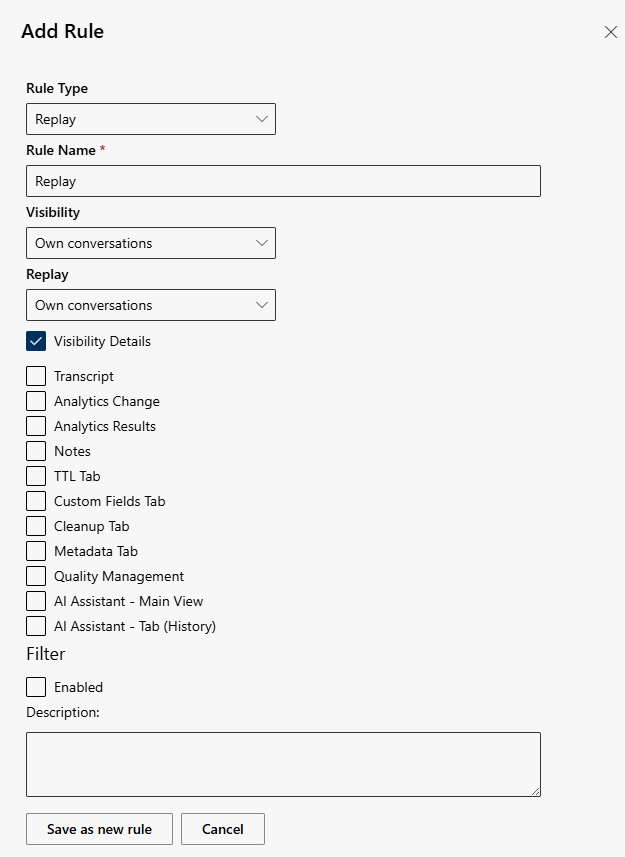
Task: Enable AI Assistant - Main View checkbox
Action: pyautogui.click(x=36, y=601)
